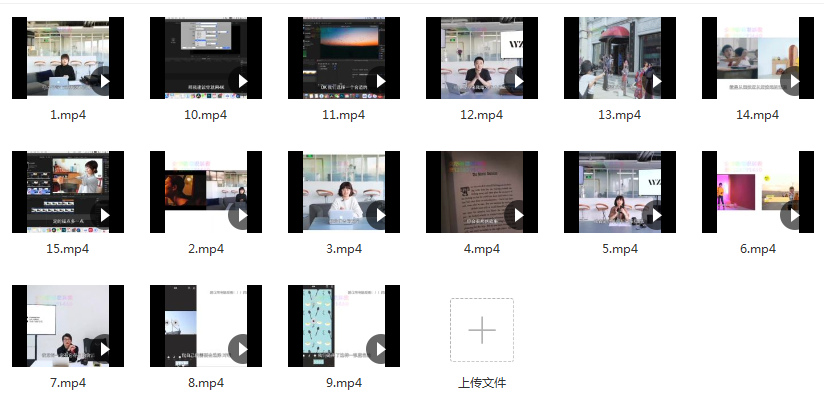Play the 1.mp4 video via its play icon
The image size is (824, 395).
point(104,81)
